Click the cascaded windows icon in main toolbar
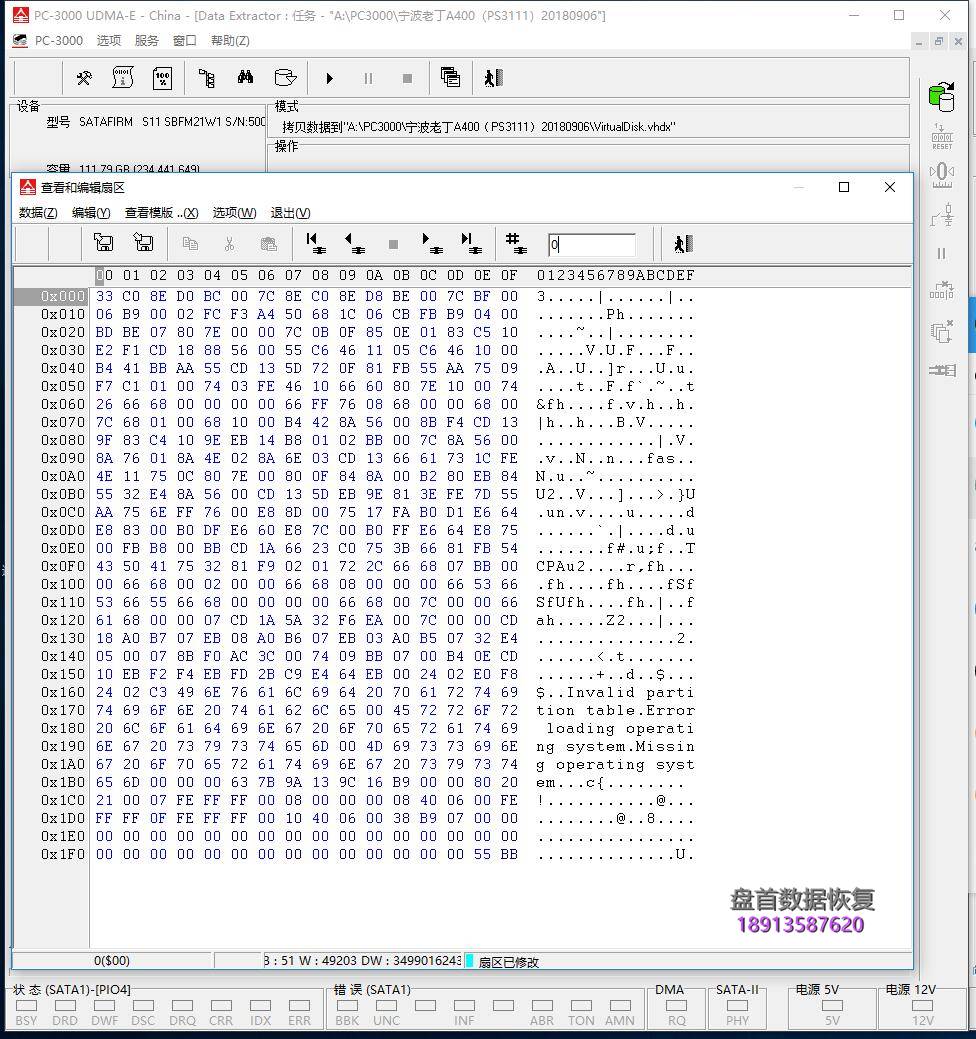This screenshot has width=976, height=1039. [x=450, y=78]
